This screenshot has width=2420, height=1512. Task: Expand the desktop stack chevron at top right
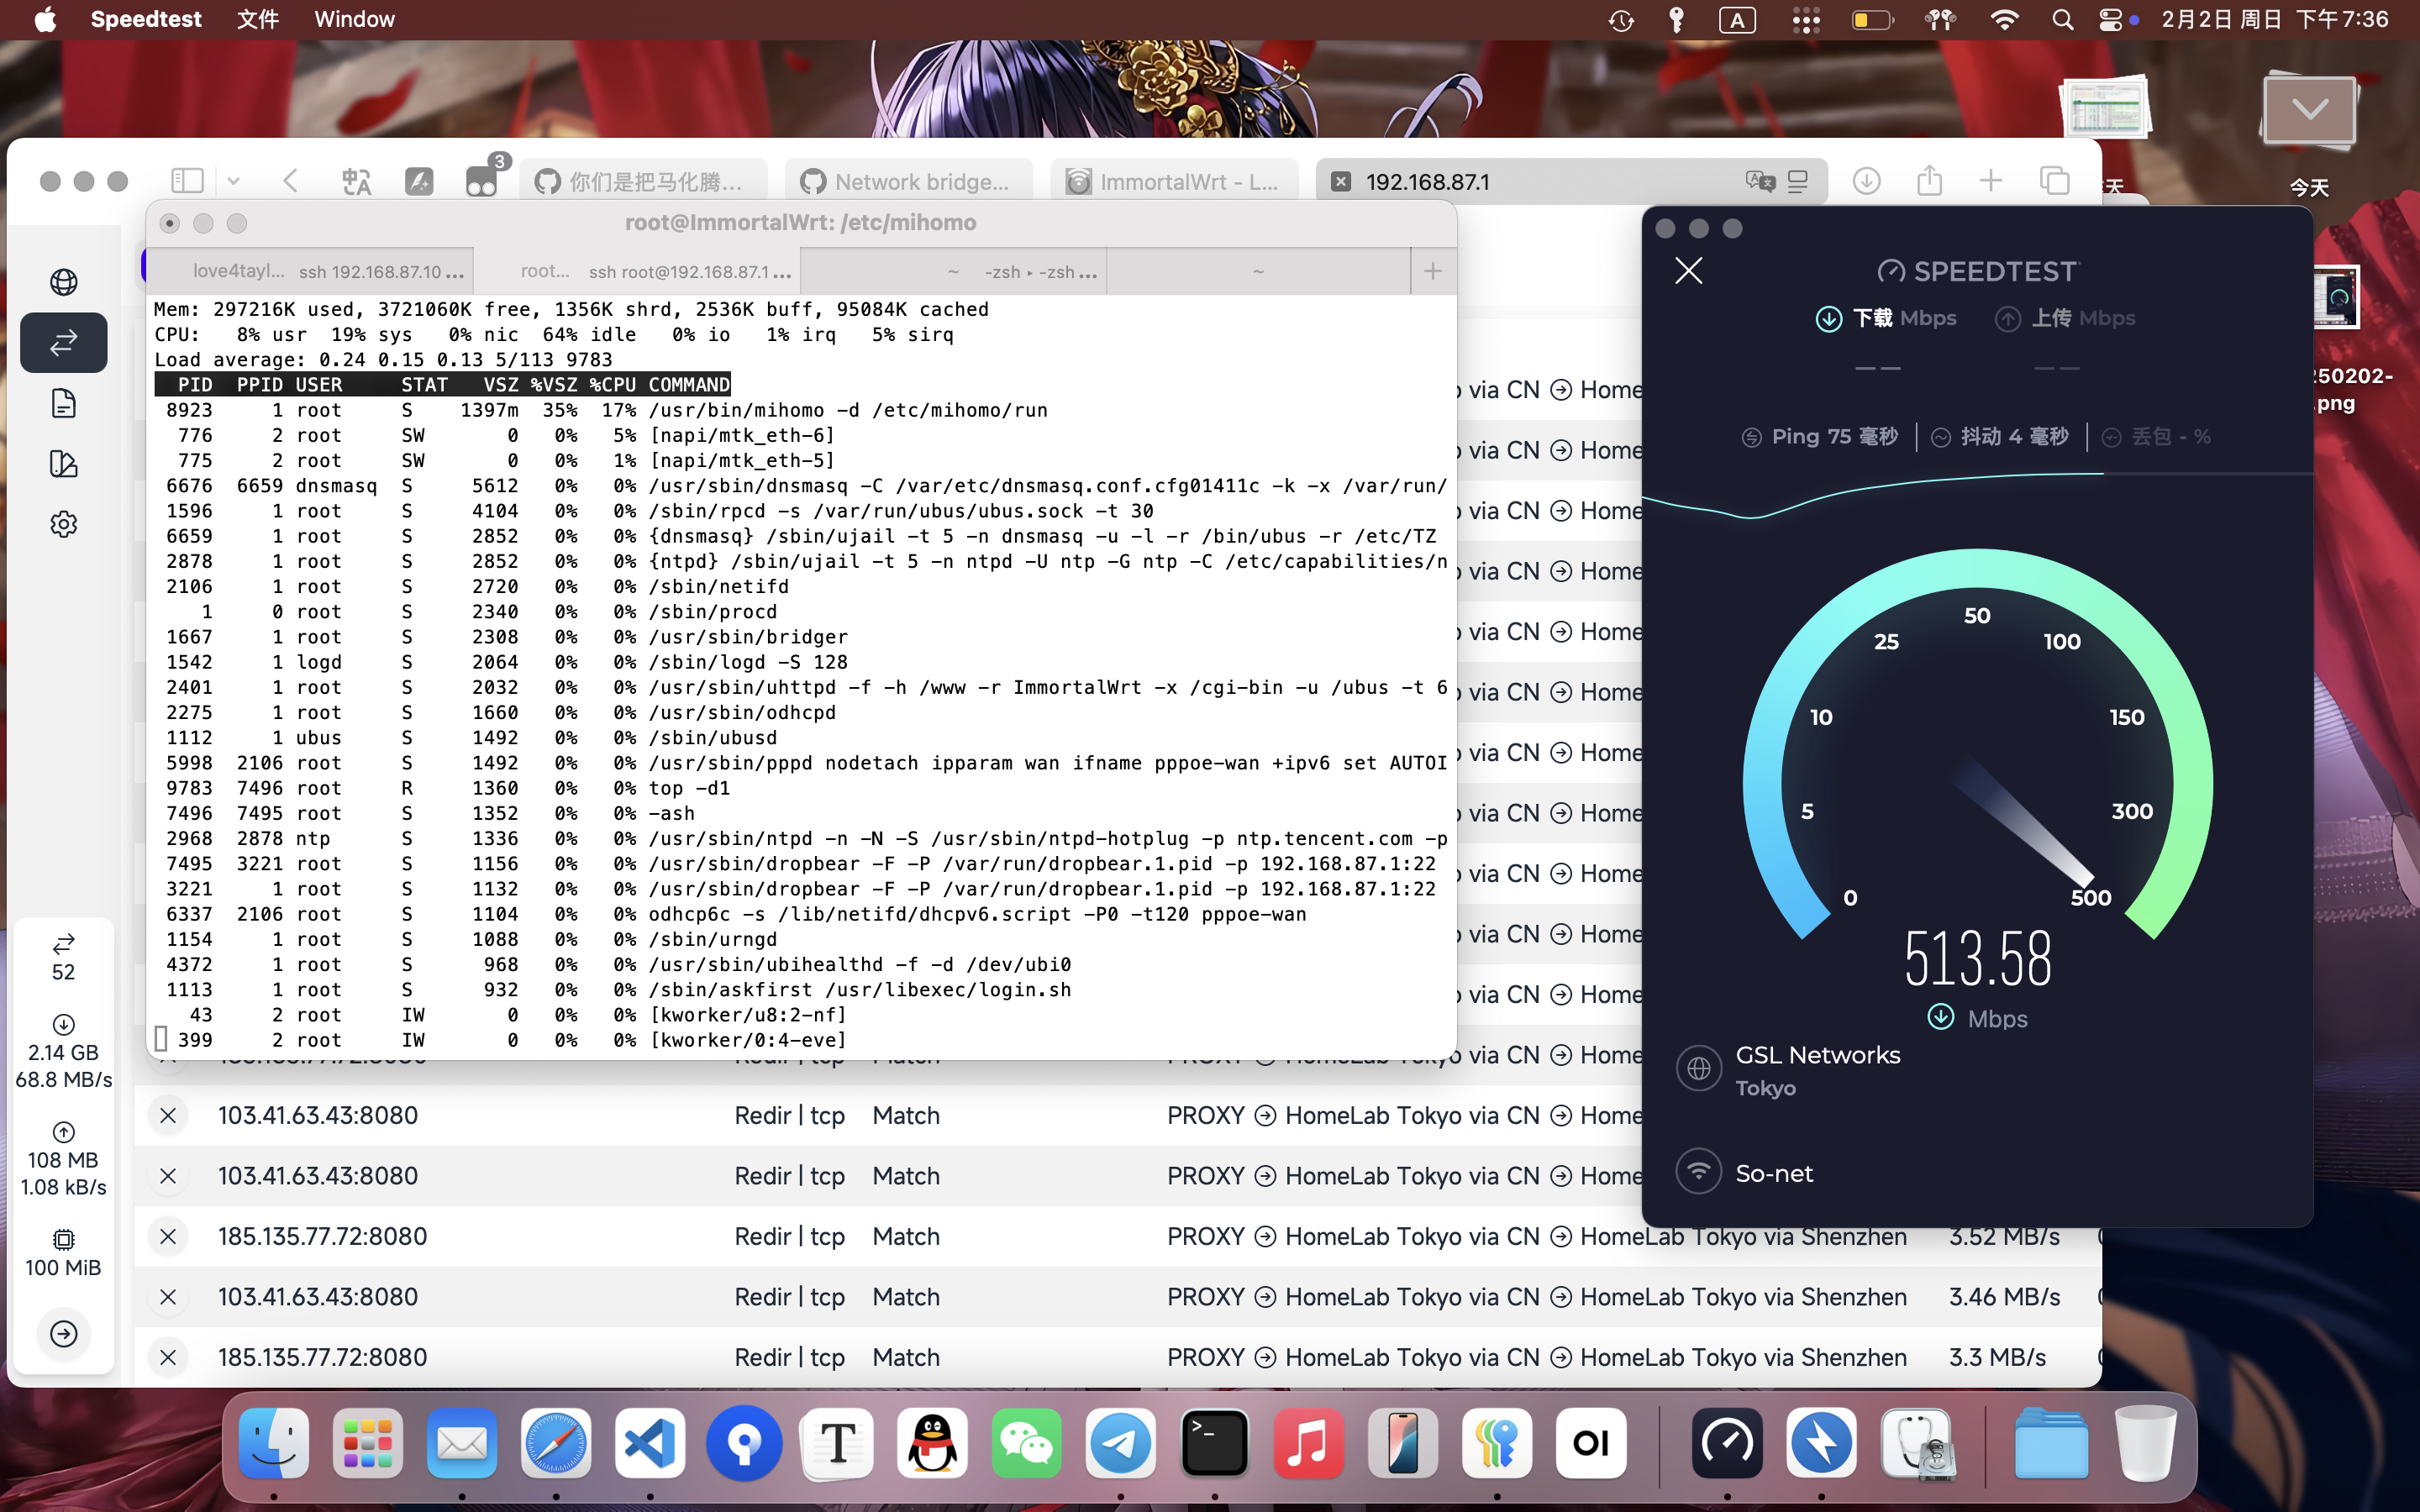(2309, 110)
